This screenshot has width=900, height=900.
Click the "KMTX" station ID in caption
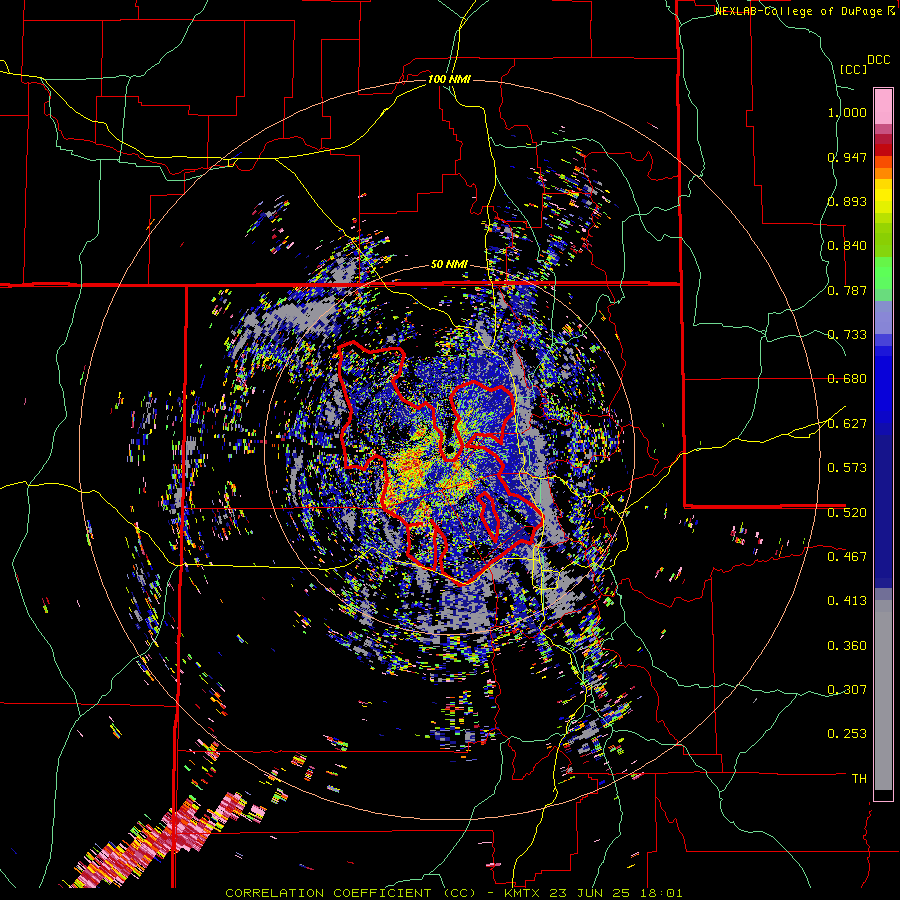(523, 893)
